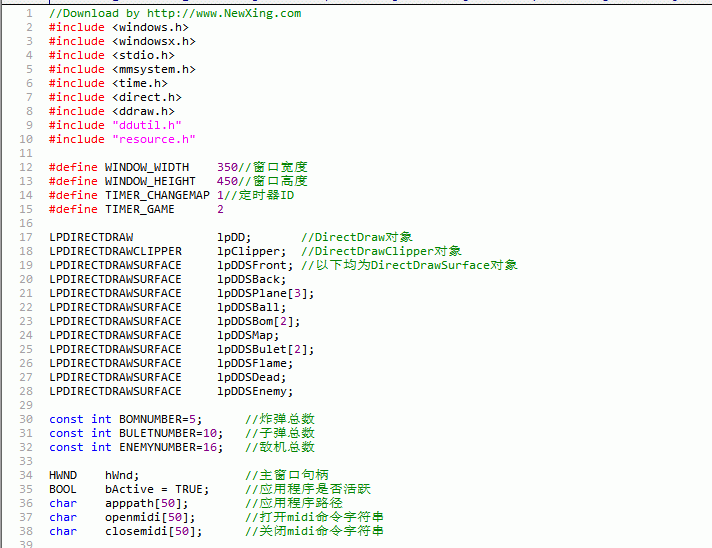This screenshot has height=548, width=712.
Task: Click the "ddutil.h" string
Action: (x=147, y=125)
